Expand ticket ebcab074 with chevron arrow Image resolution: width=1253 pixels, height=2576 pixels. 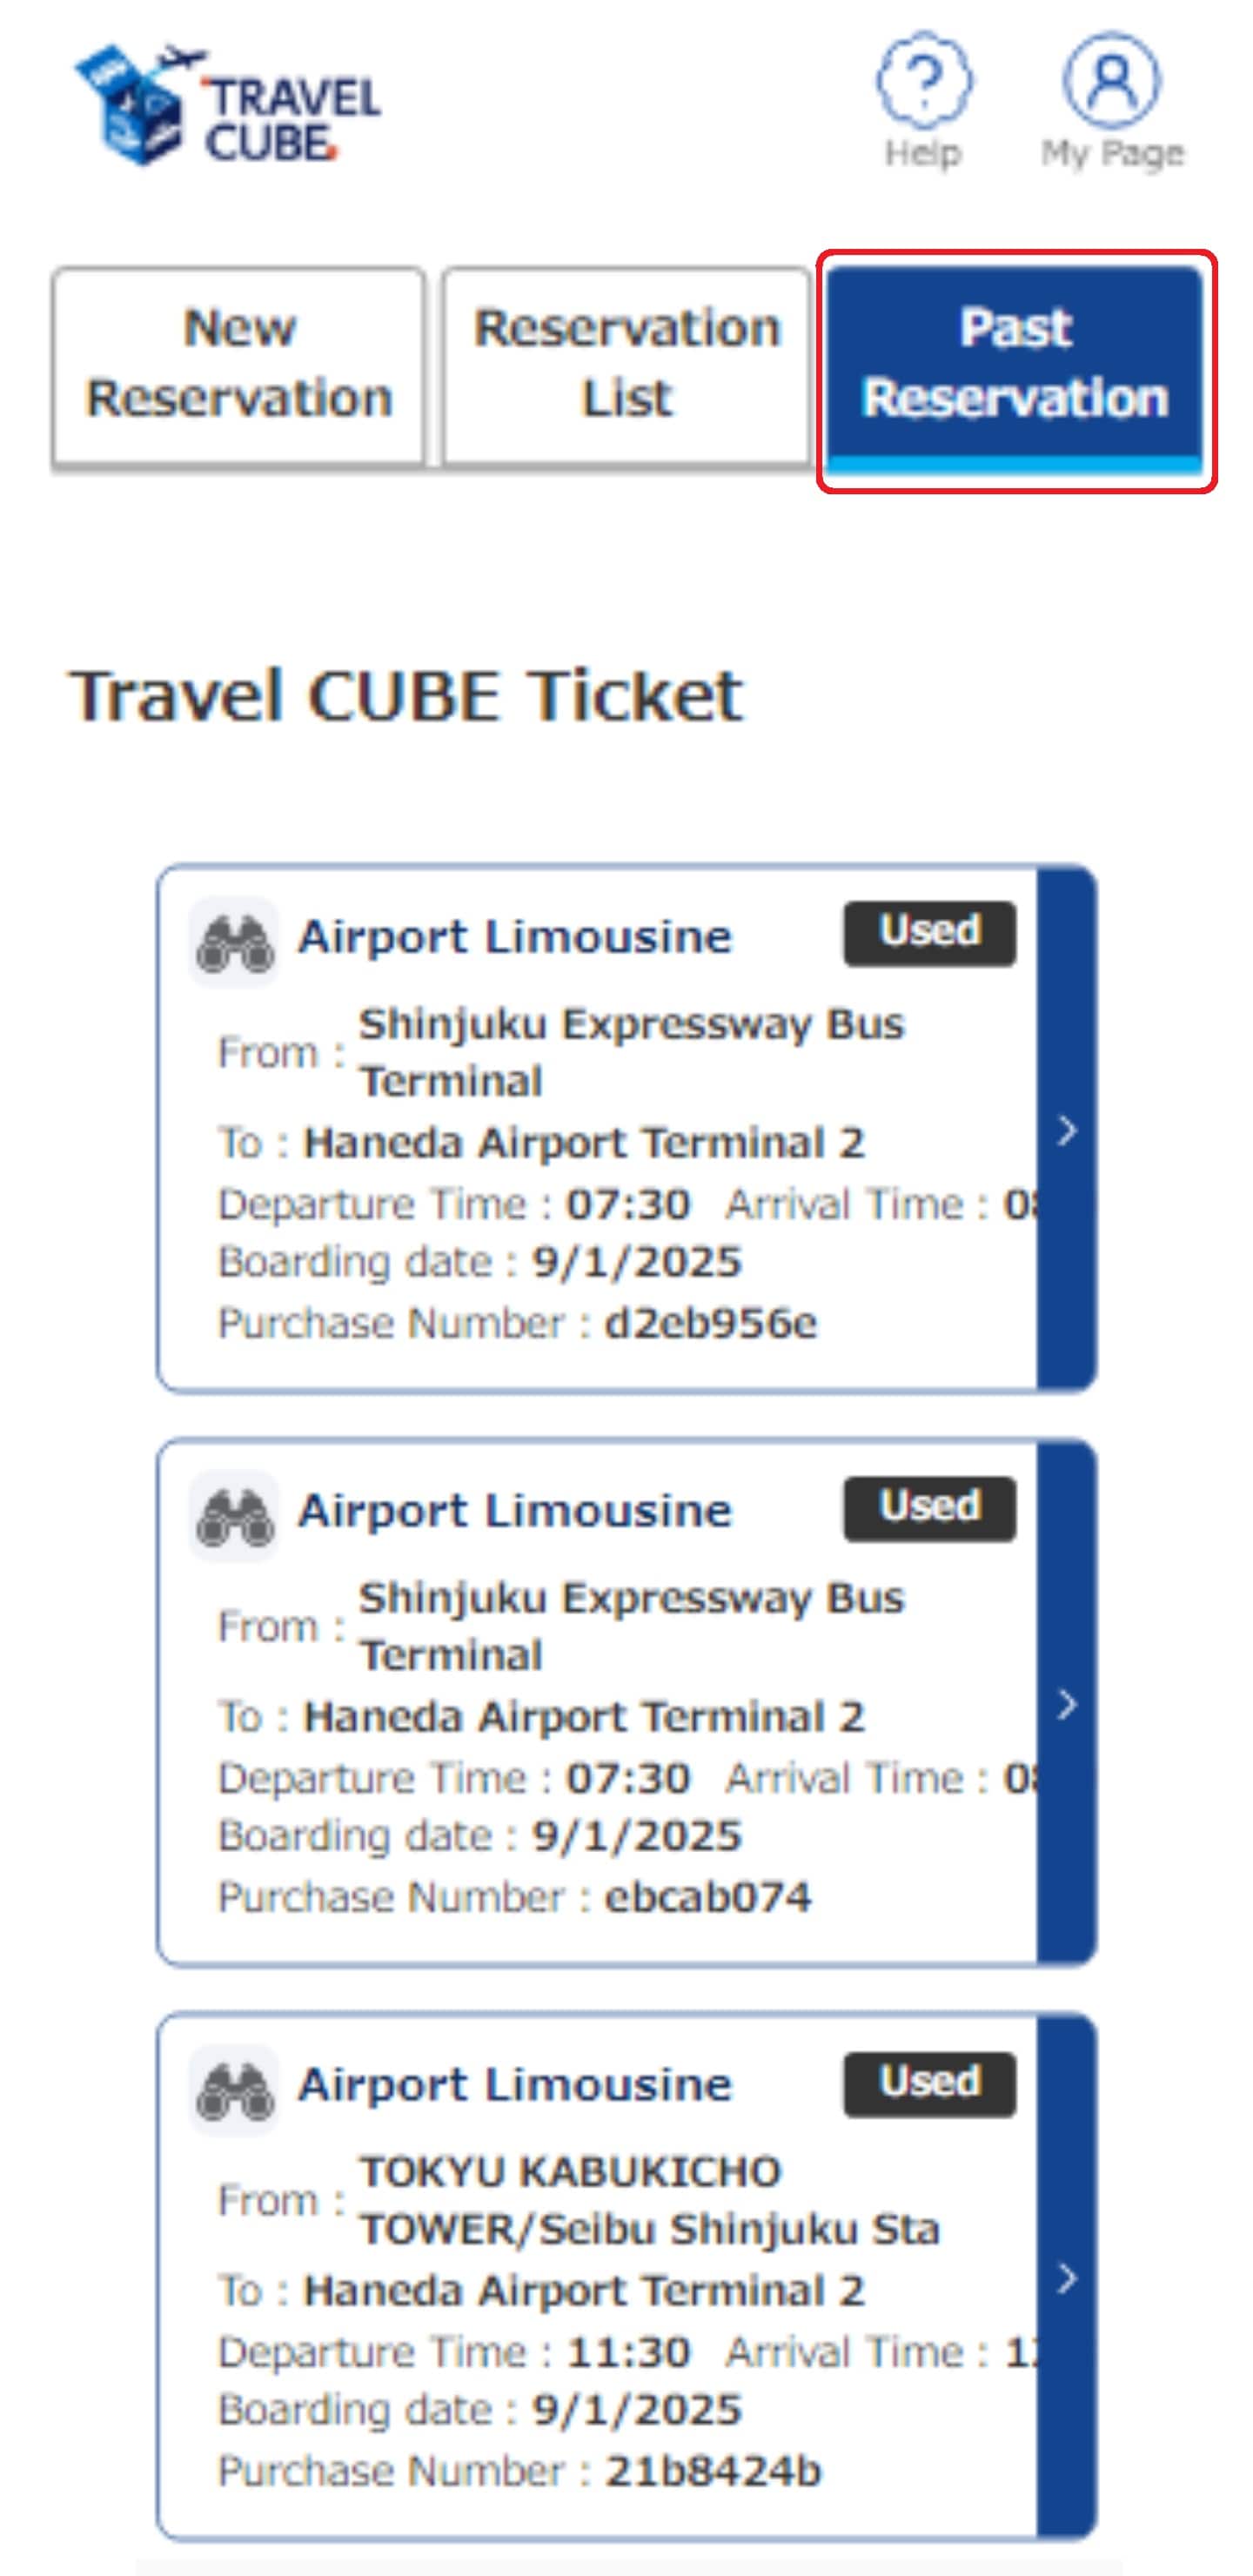point(1067,1704)
